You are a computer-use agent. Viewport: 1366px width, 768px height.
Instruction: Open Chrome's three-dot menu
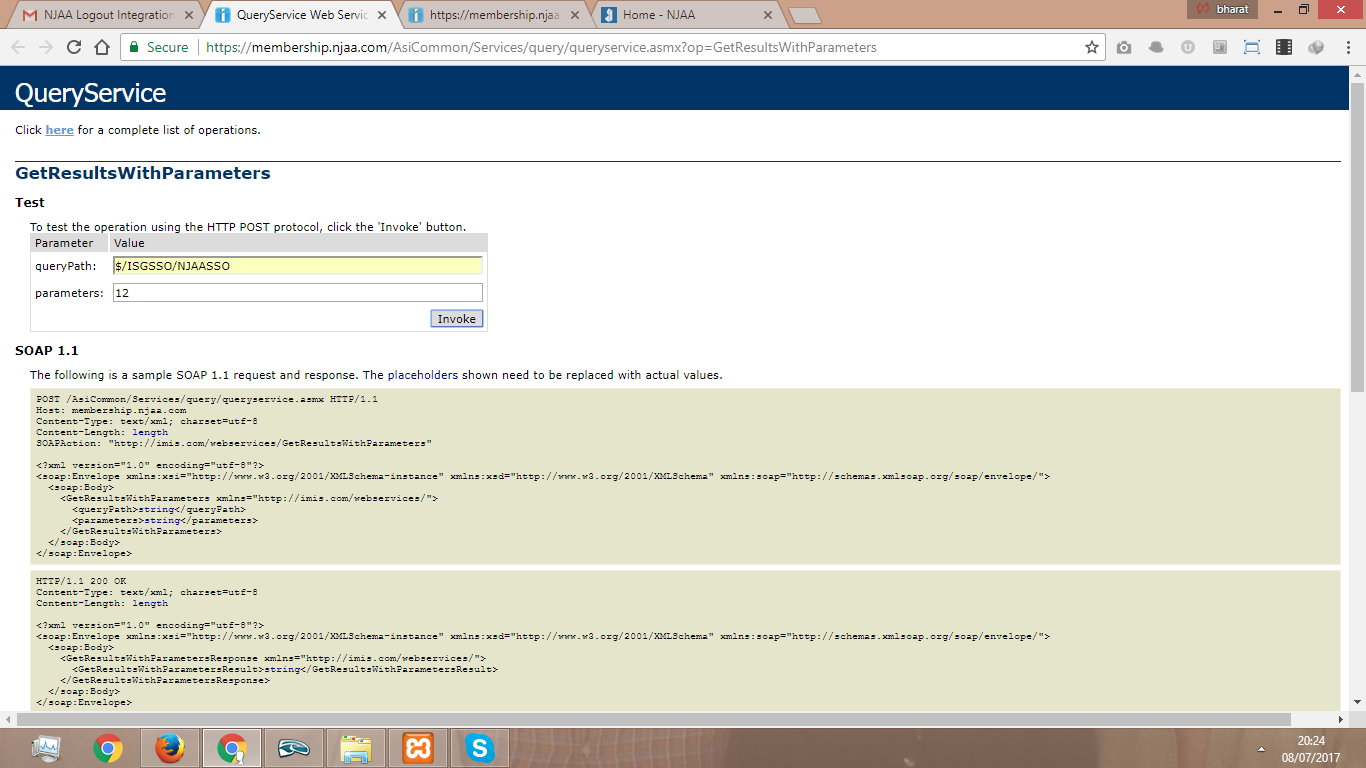tap(1347, 47)
